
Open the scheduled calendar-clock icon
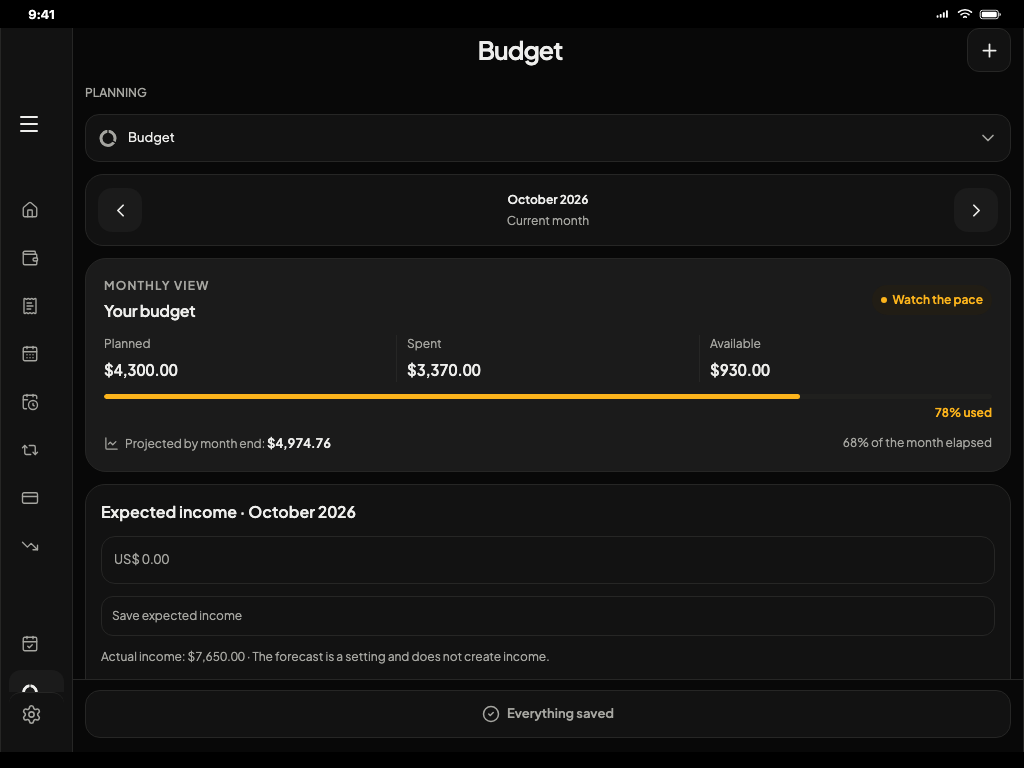coord(30,402)
